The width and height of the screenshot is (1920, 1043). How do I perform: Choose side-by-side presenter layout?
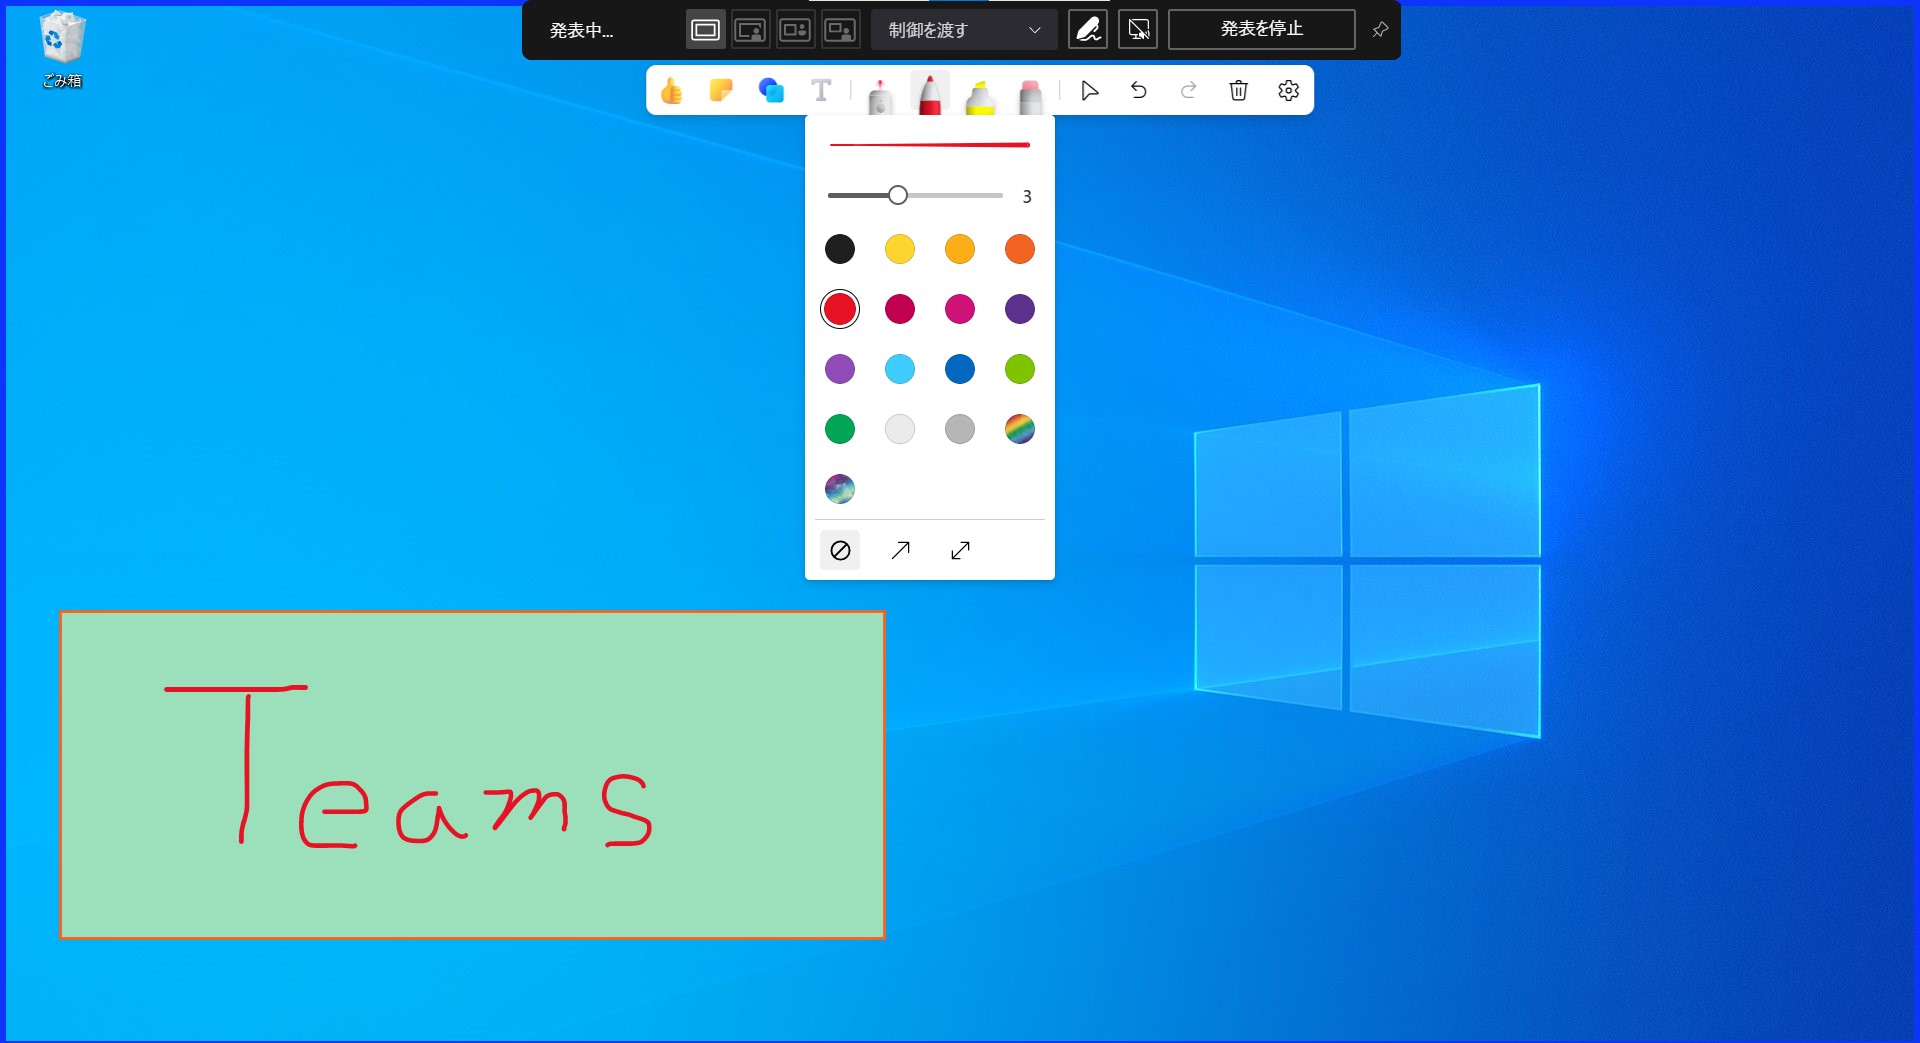(x=795, y=30)
